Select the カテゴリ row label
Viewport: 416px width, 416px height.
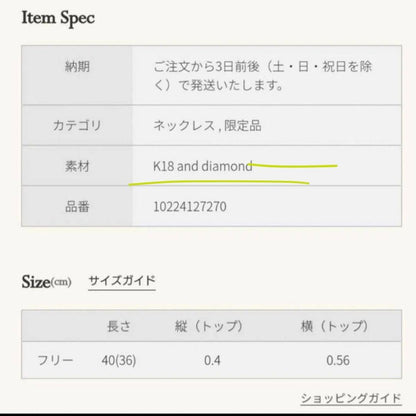[x=77, y=126]
